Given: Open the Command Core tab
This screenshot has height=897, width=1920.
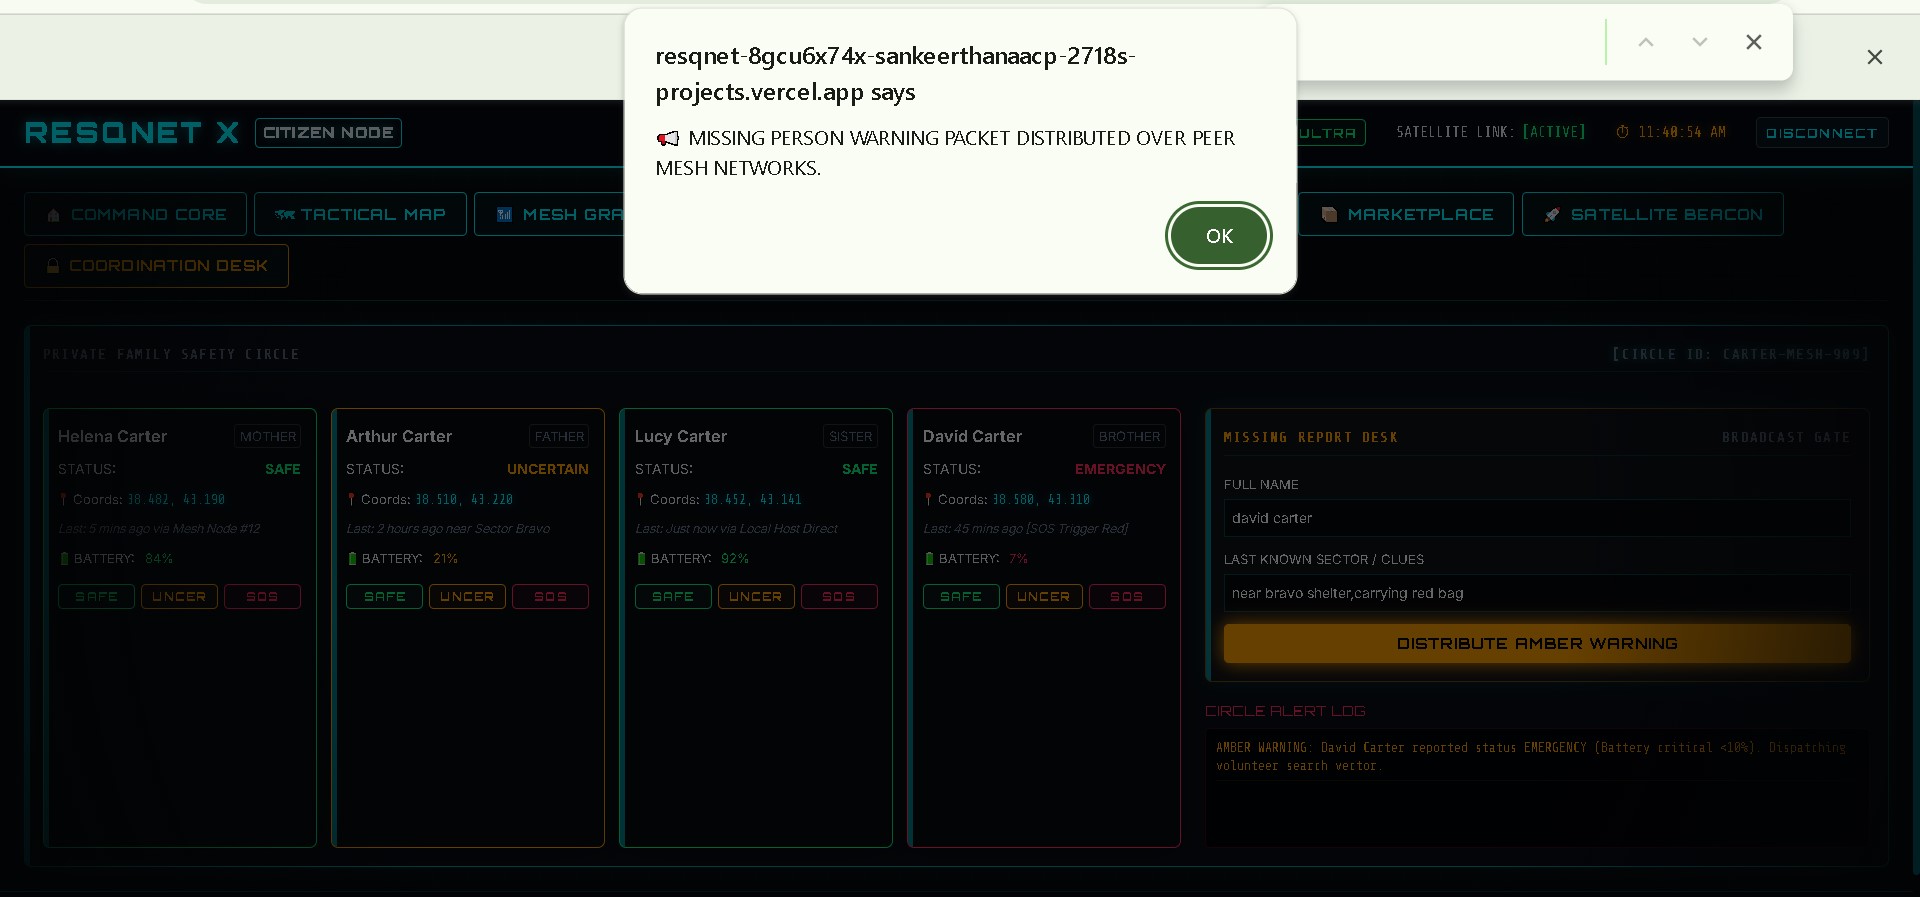Looking at the screenshot, I should point(135,214).
